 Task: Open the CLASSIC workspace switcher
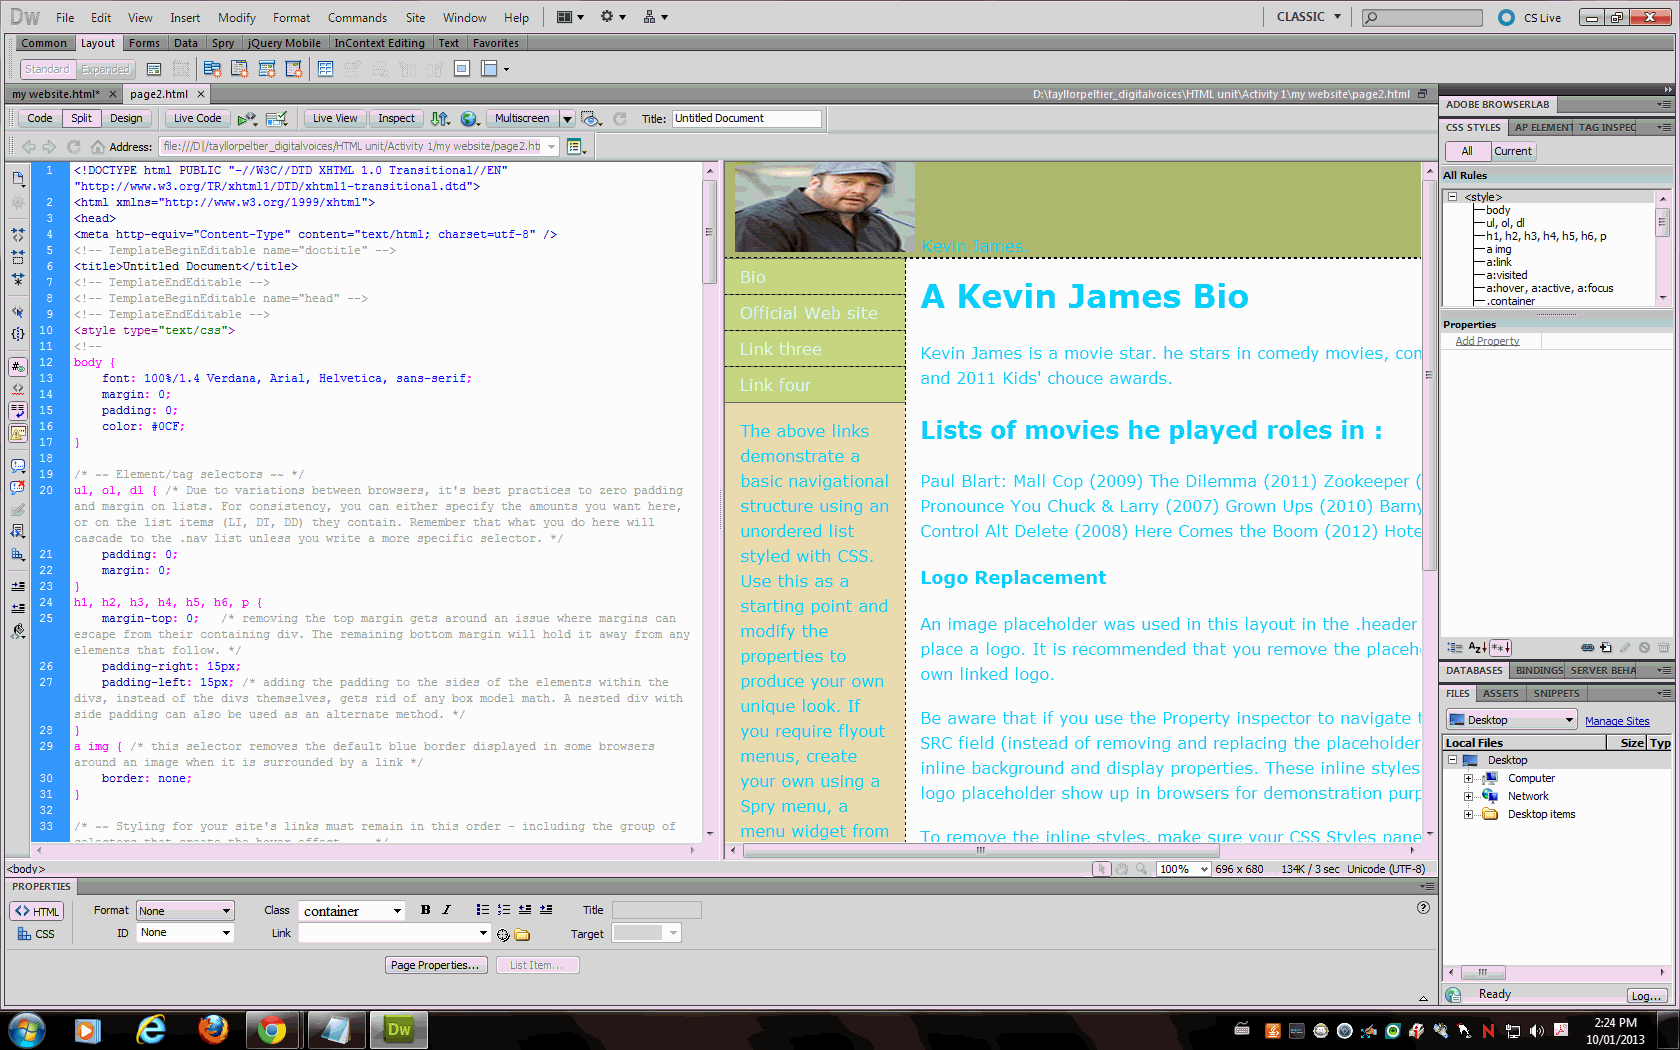(x=1308, y=17)
